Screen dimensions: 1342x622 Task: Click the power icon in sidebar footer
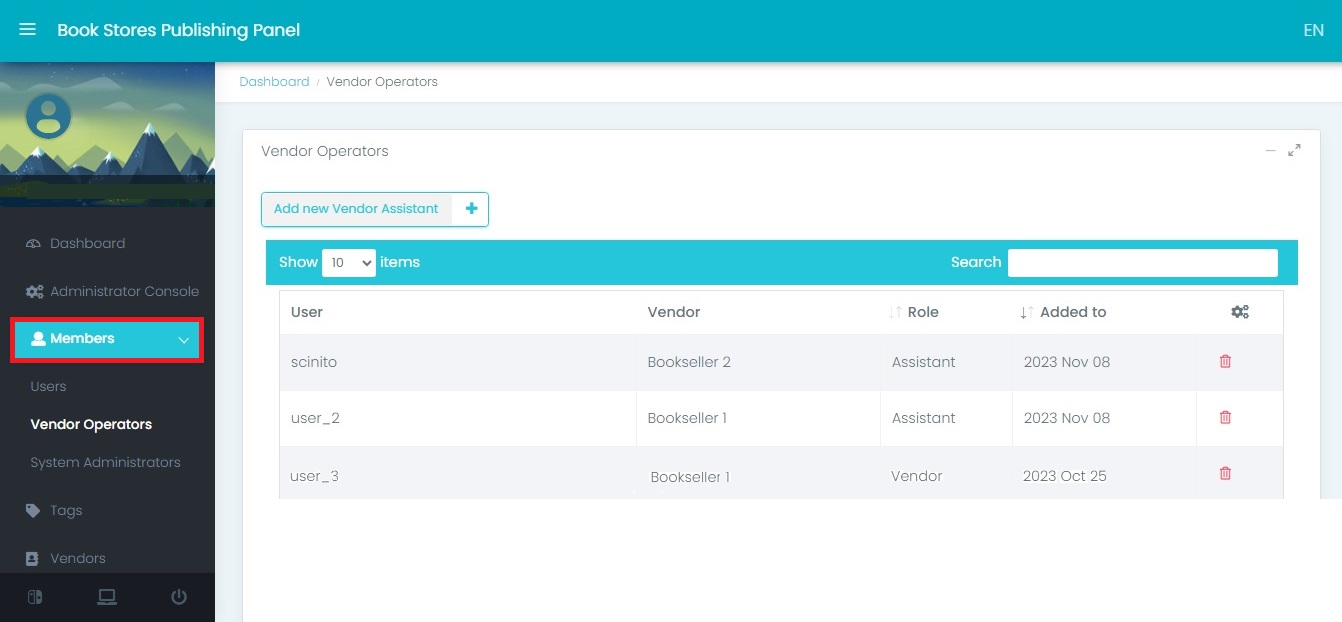click(179, 597)
